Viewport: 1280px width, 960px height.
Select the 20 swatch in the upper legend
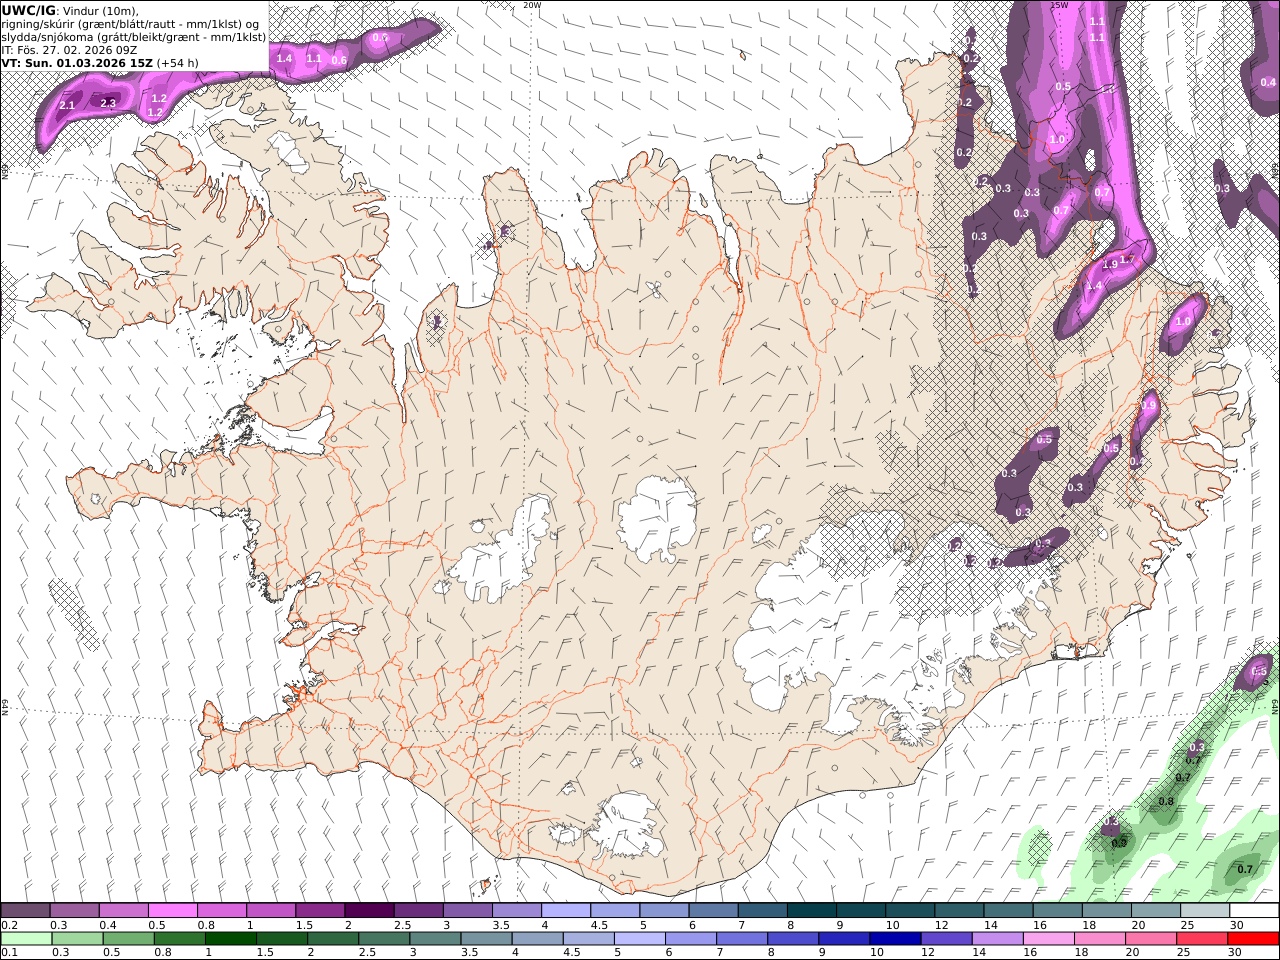click(x=1156, y=910)
